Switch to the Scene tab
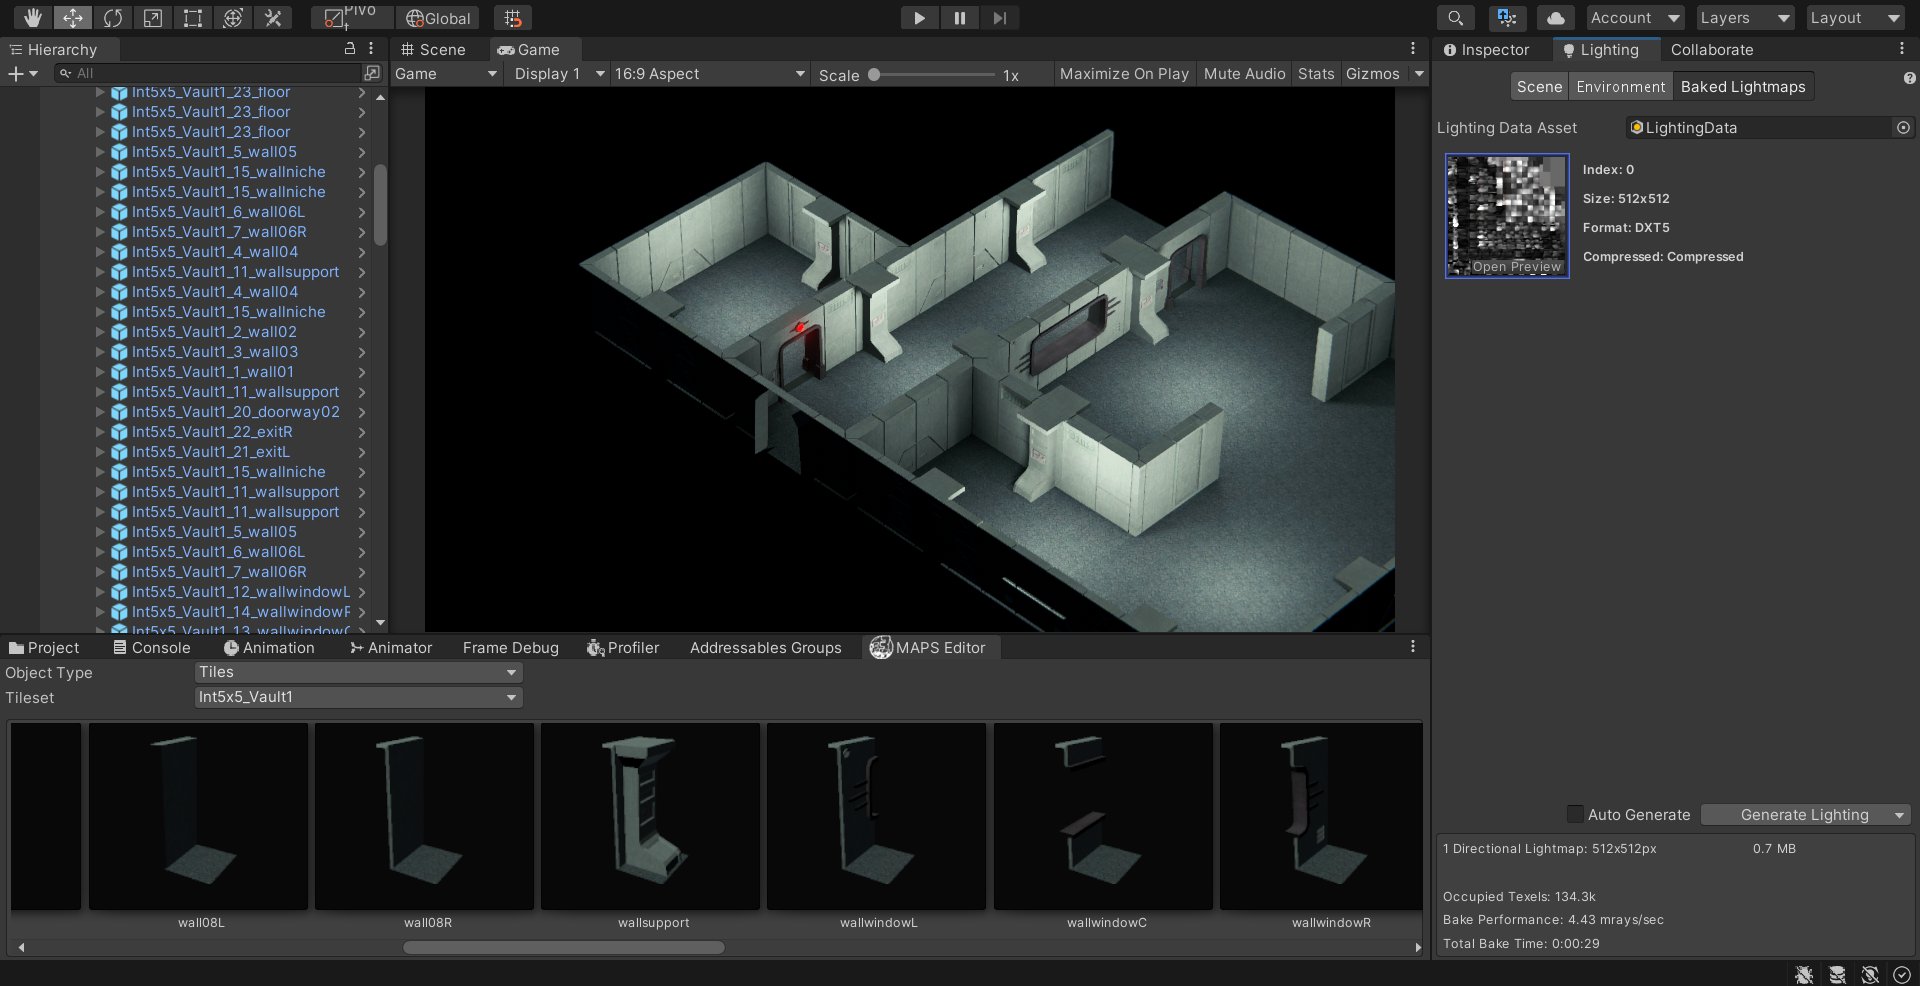Viewport: 1920px width, 986px height. pyautogui.click(x=433, y=49)
